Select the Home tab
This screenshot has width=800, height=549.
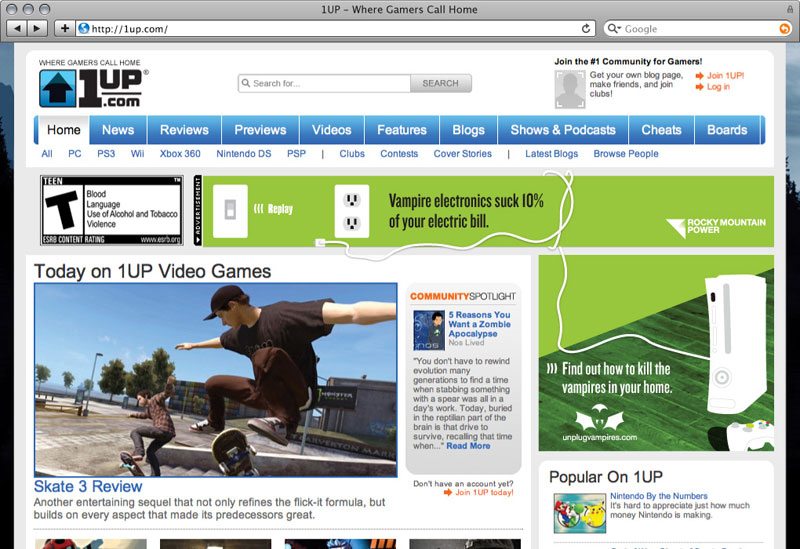[x=64, y=130]
